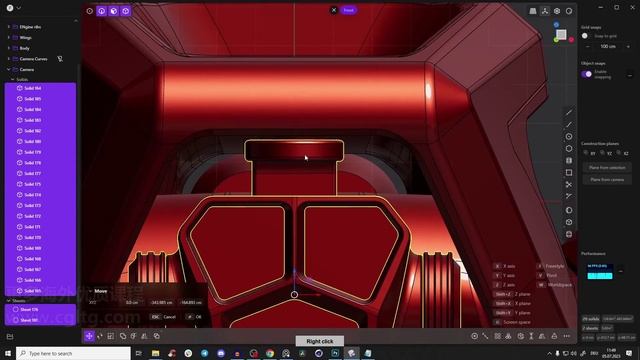
Task: Select the YZ construction plane
Action: click(606, 153)
